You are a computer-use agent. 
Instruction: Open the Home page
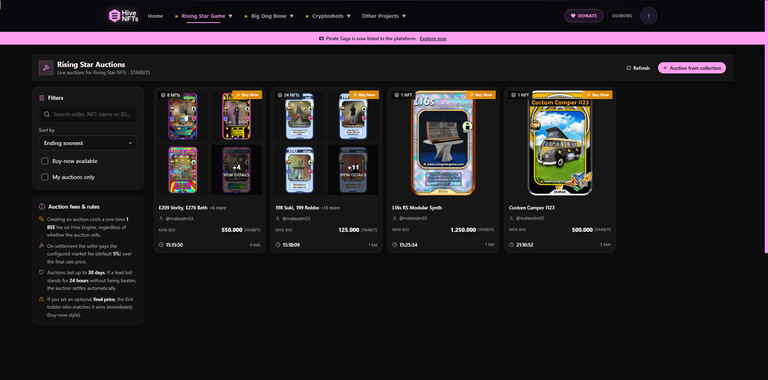click(x=155, y=16)
